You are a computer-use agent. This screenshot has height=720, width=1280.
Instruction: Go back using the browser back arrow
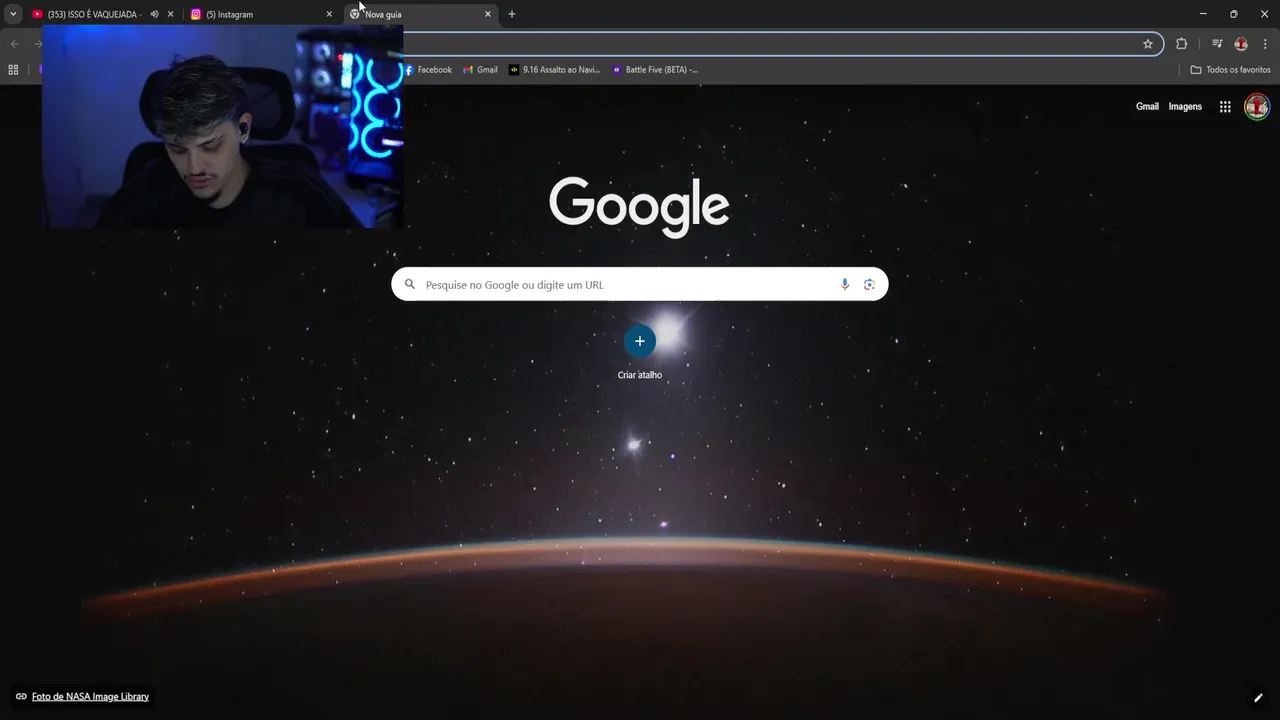pyautogui.click(x=14, y=44)
